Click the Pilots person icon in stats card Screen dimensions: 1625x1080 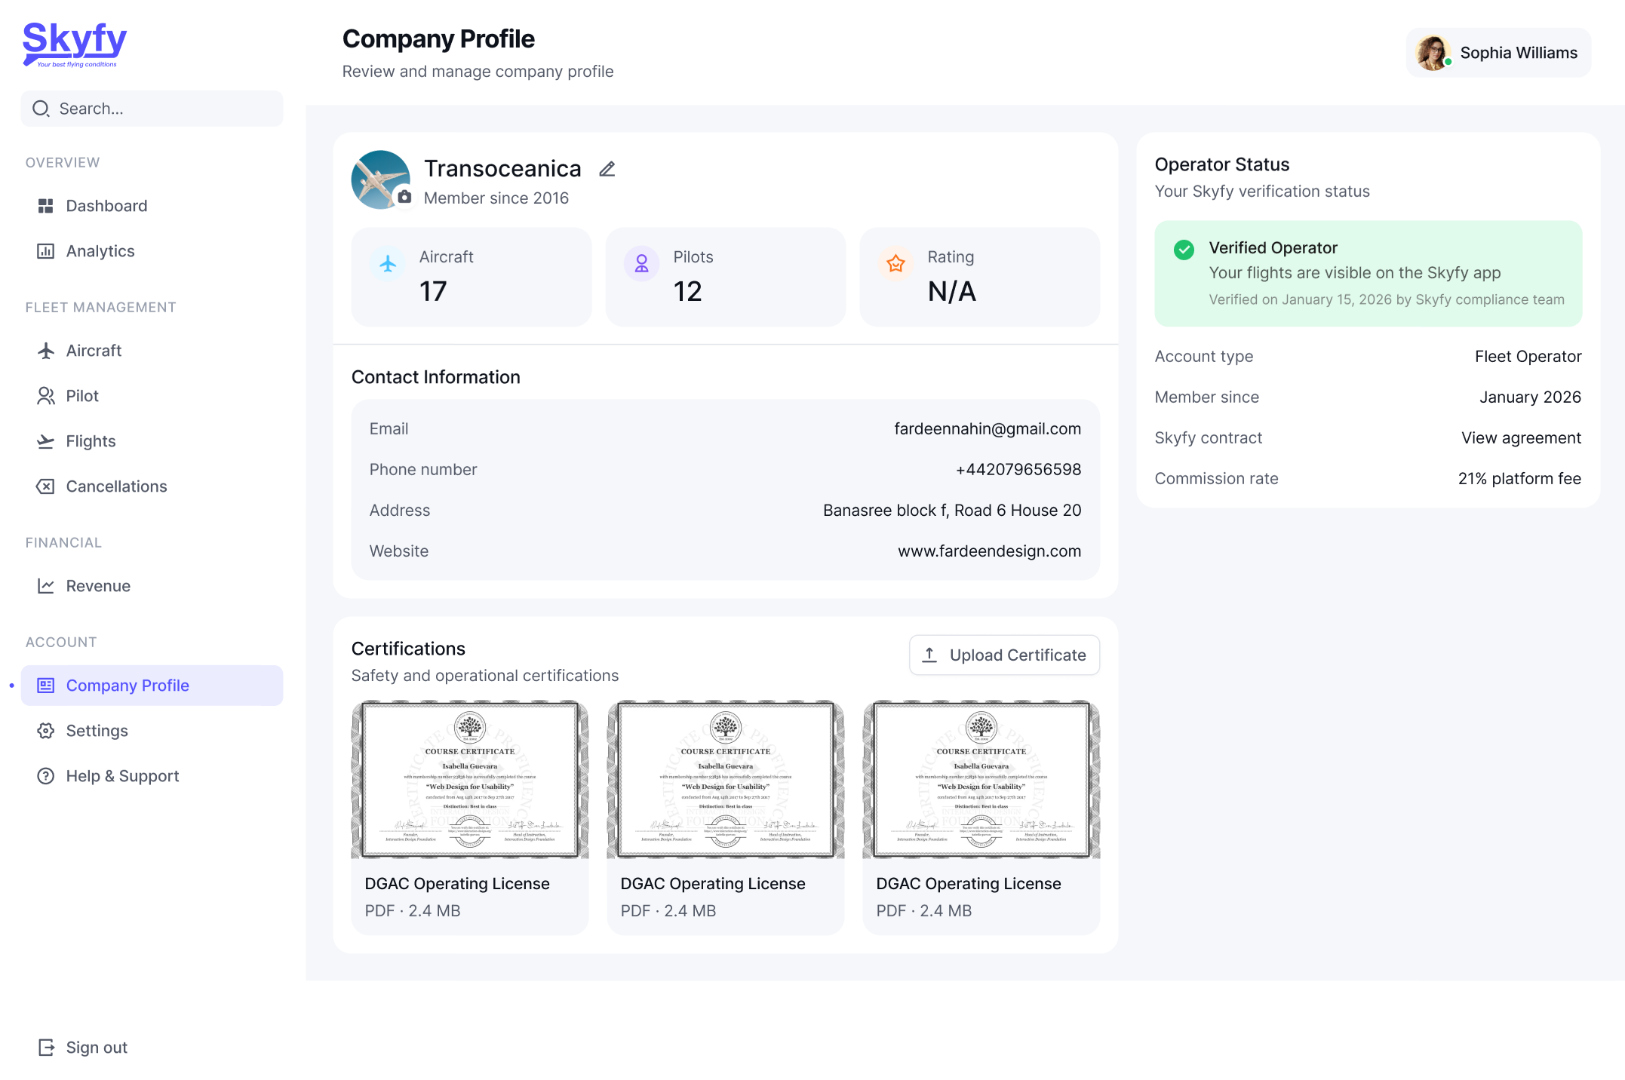642,263
